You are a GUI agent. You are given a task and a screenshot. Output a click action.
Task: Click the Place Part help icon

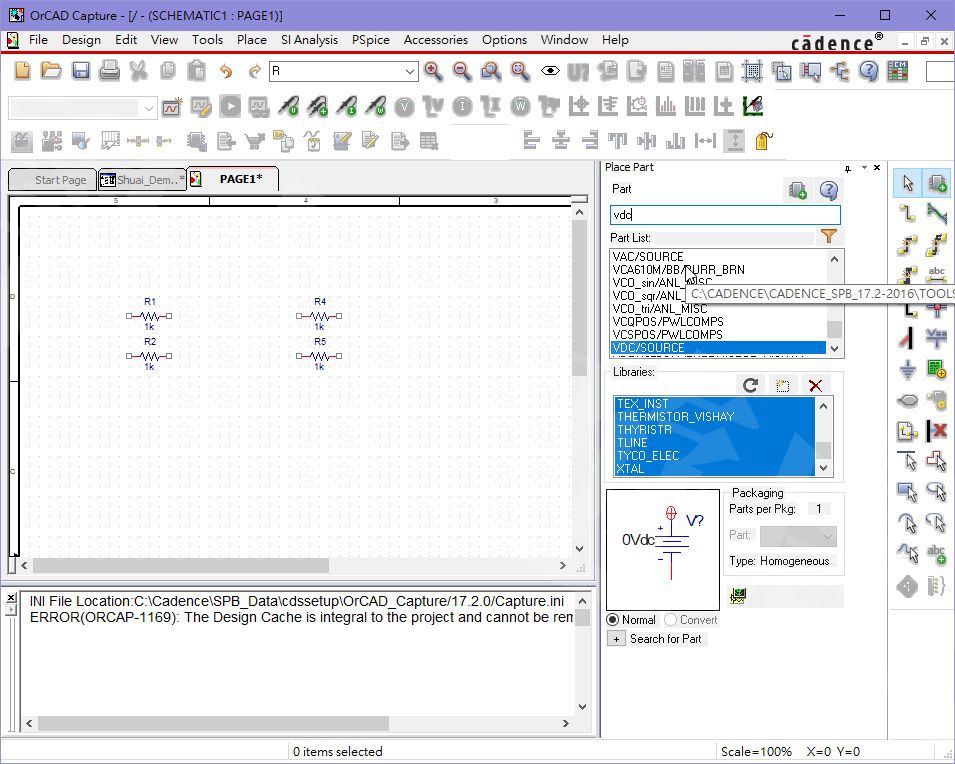click(828, 190)
